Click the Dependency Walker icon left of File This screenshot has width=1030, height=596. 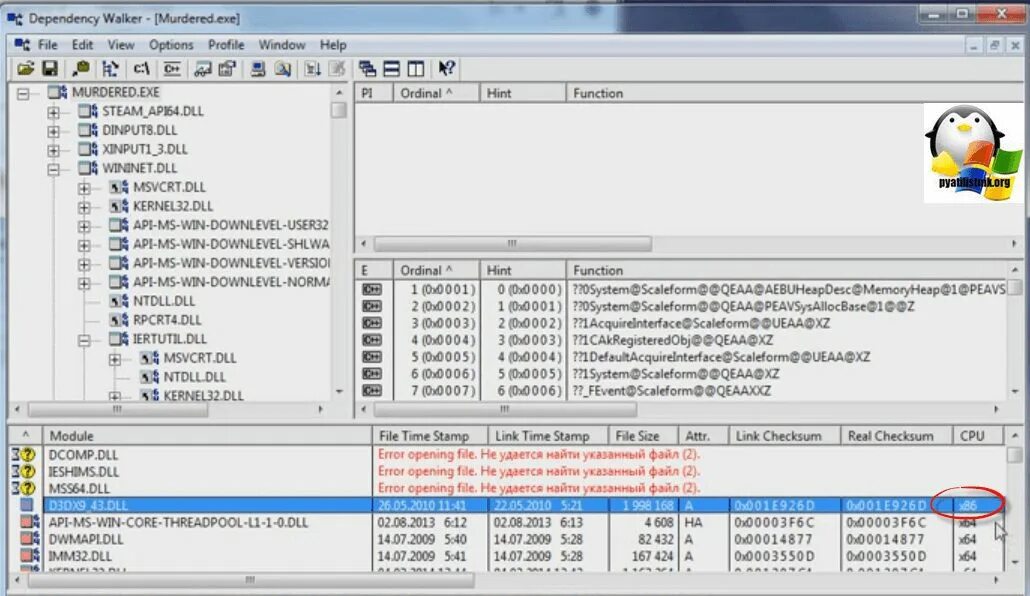click(x=22, y=45)
